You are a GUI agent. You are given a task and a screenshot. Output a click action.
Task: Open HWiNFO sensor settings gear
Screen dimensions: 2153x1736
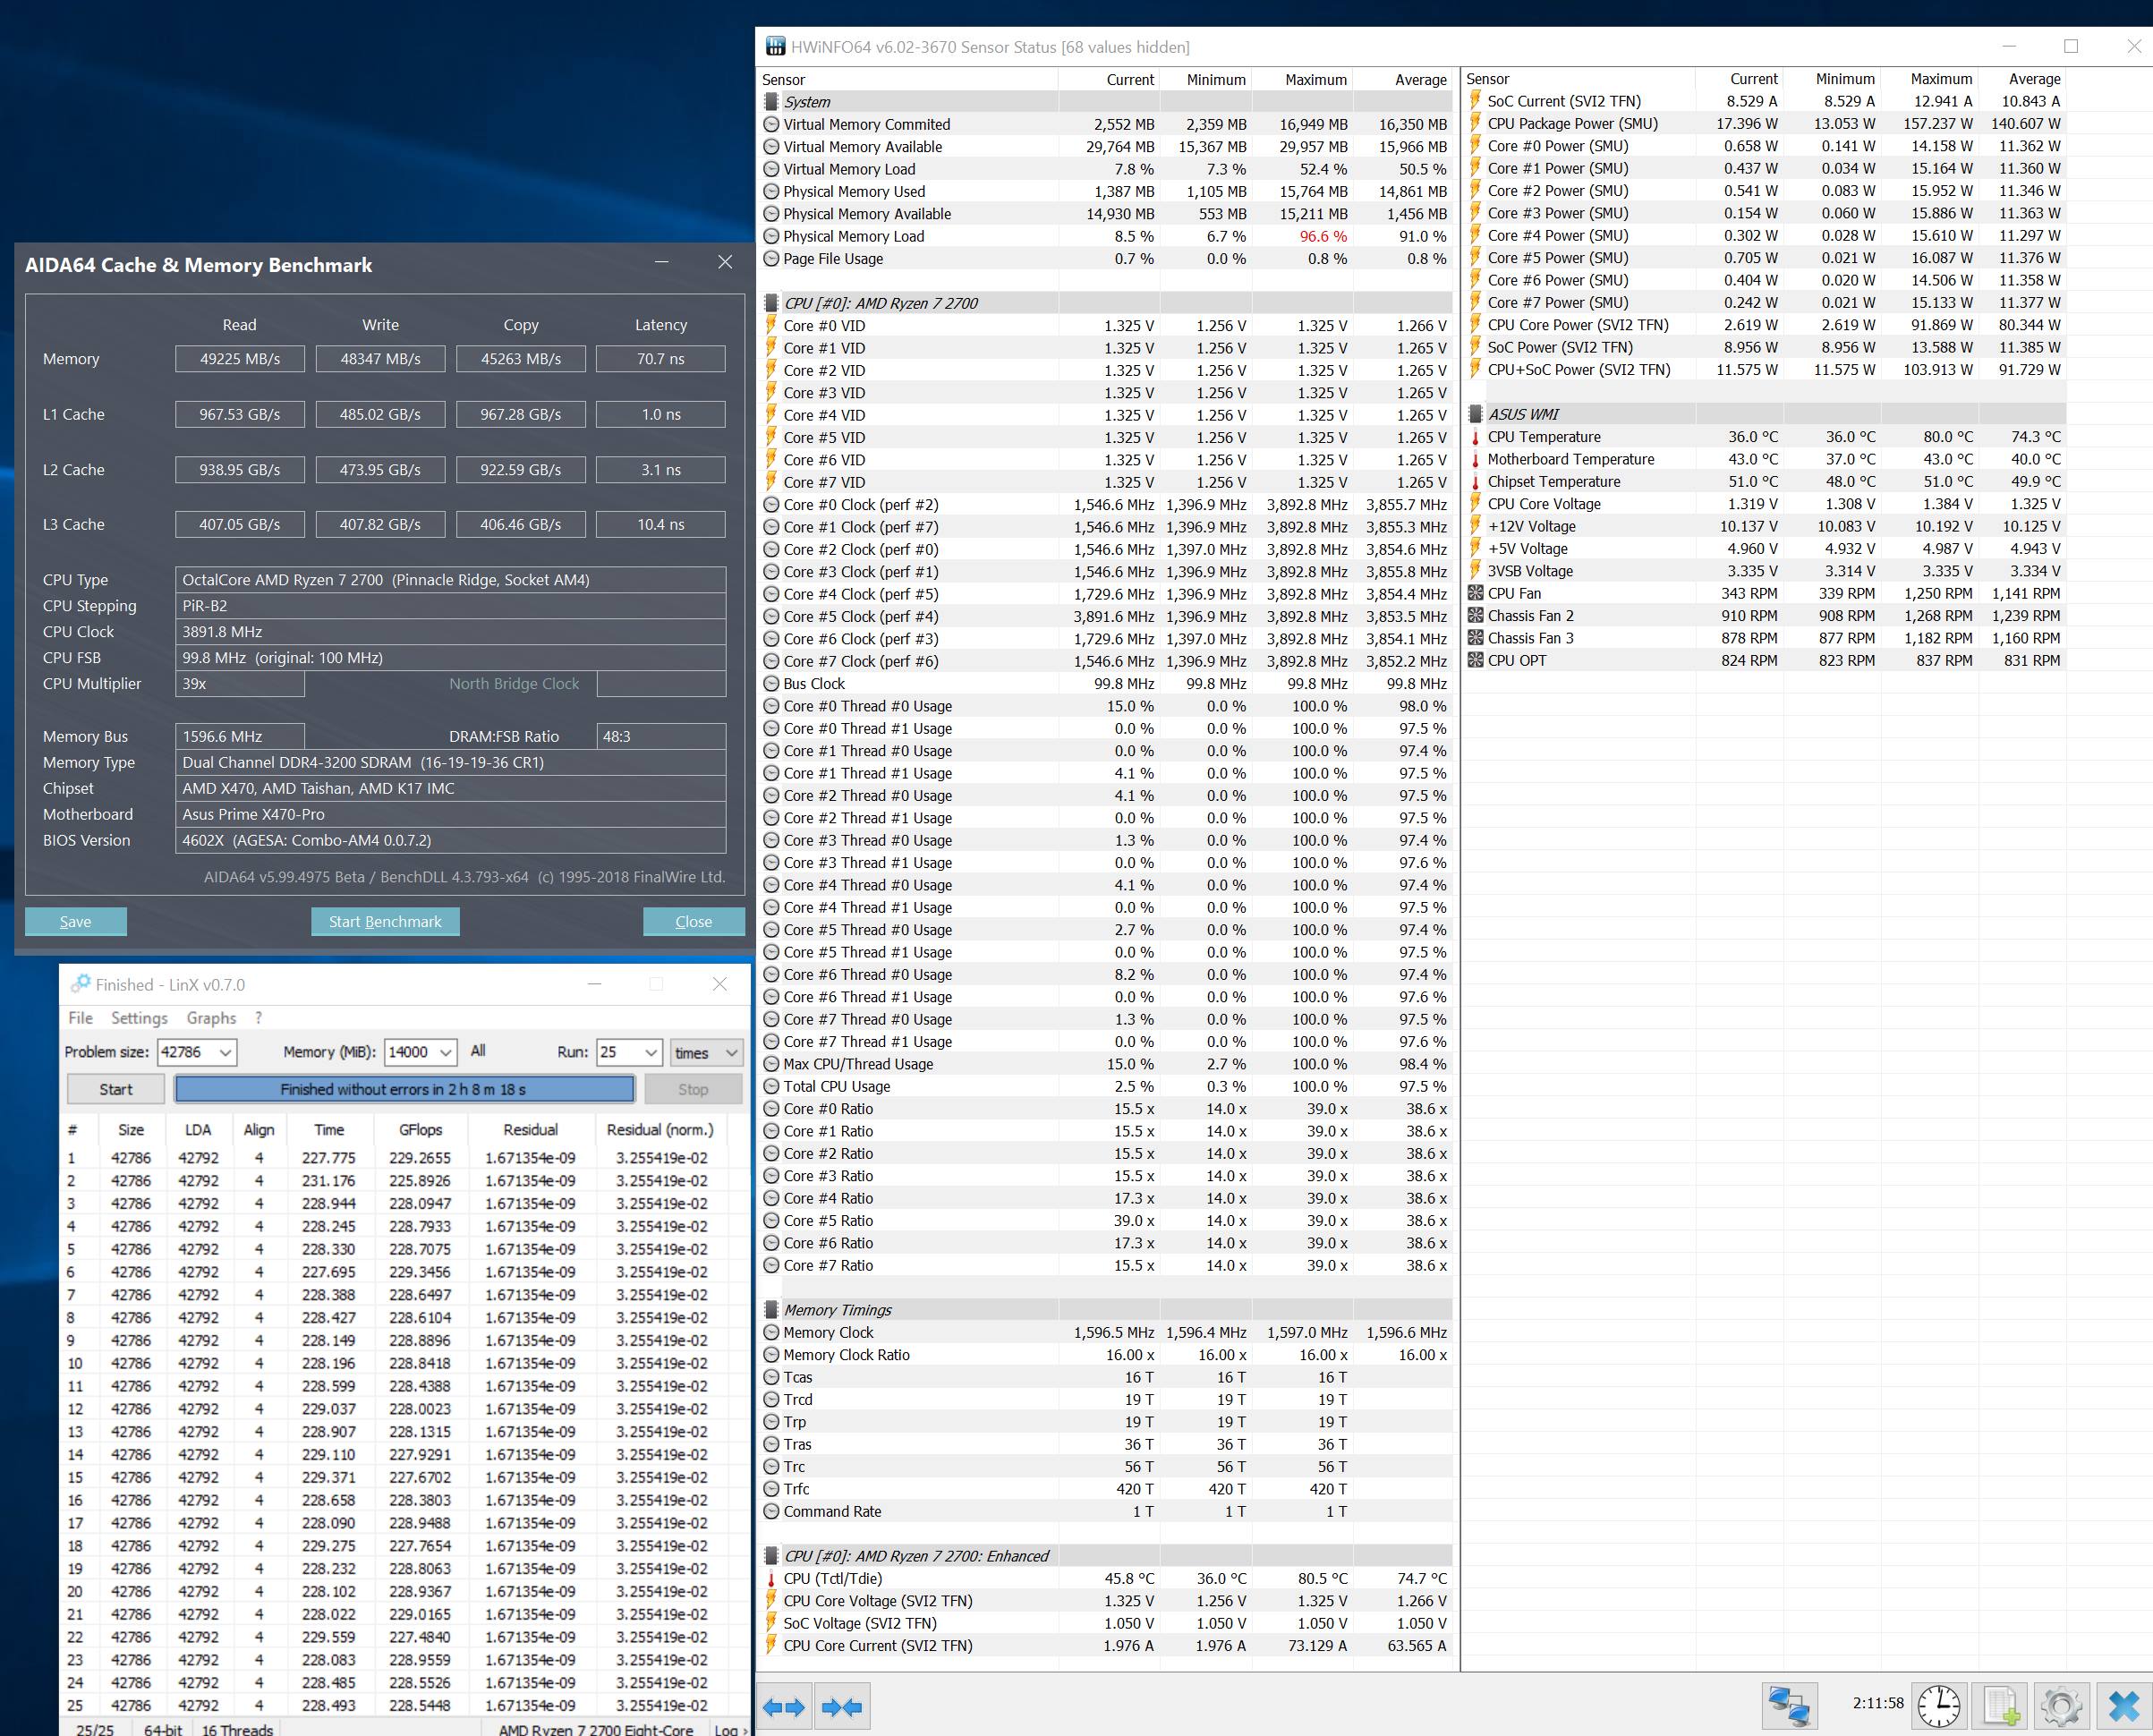tap(2061, 1705)
